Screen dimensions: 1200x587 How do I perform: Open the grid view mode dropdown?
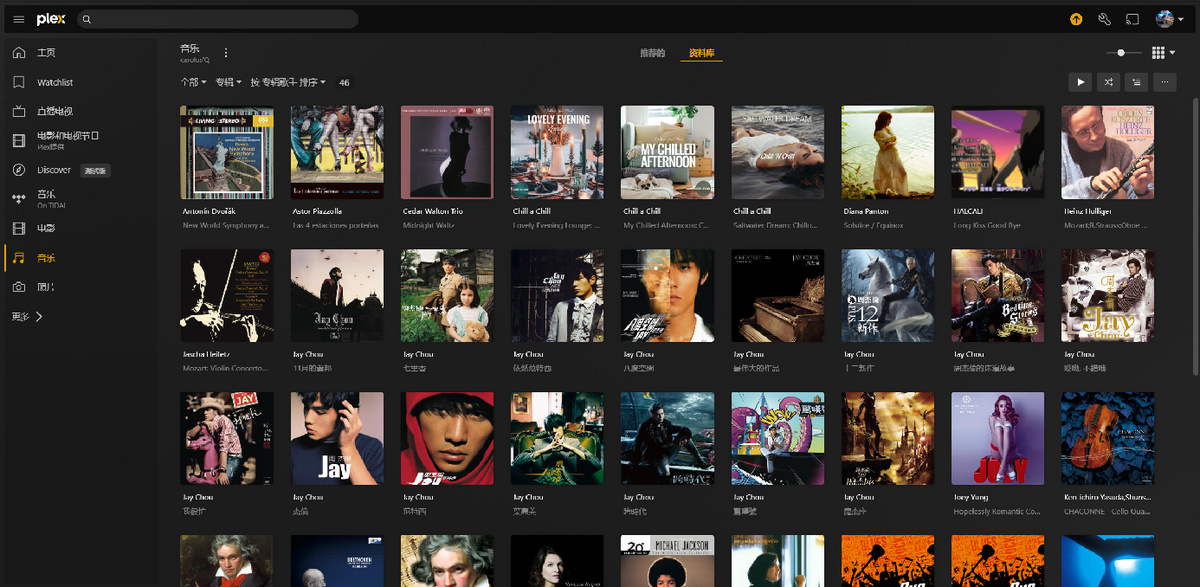tap(1163, 53)
